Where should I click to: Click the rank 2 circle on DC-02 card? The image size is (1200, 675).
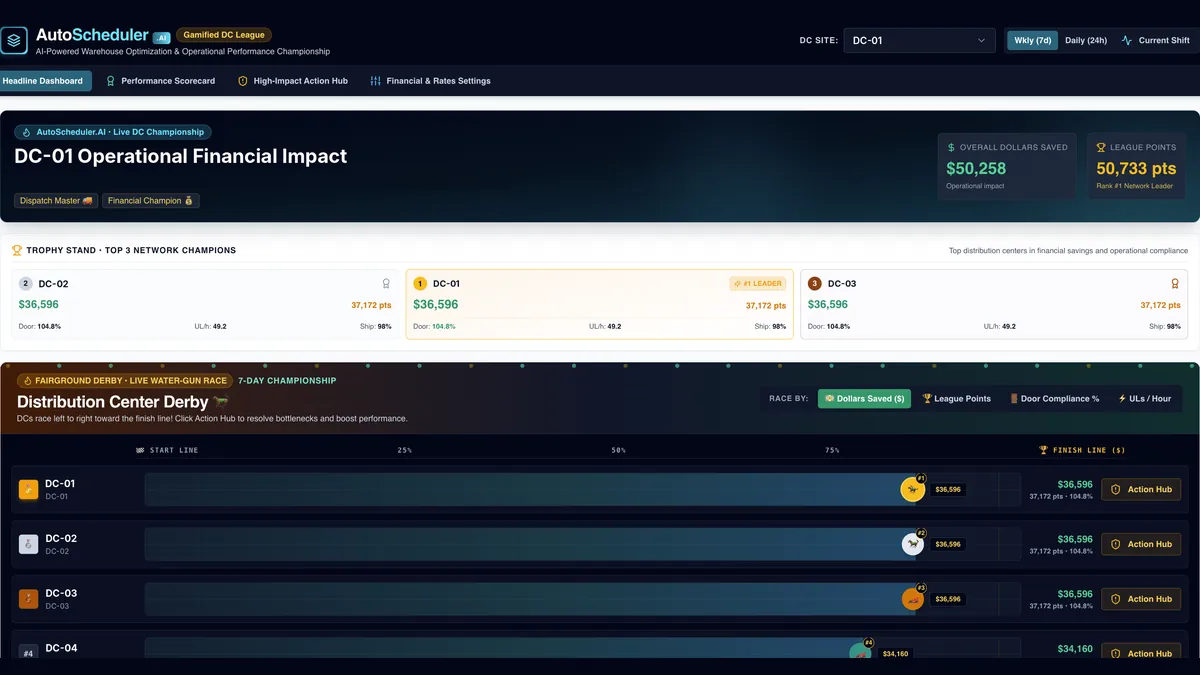26,283
